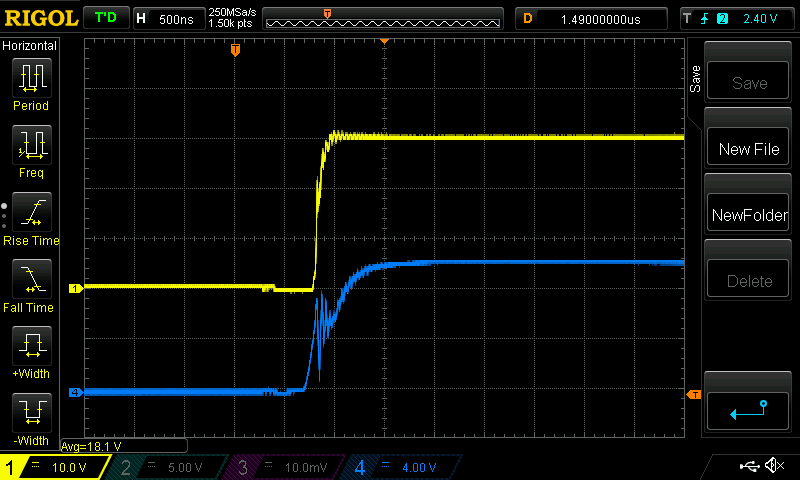Select the +Width measurement icon

click(x=30, y=347)
